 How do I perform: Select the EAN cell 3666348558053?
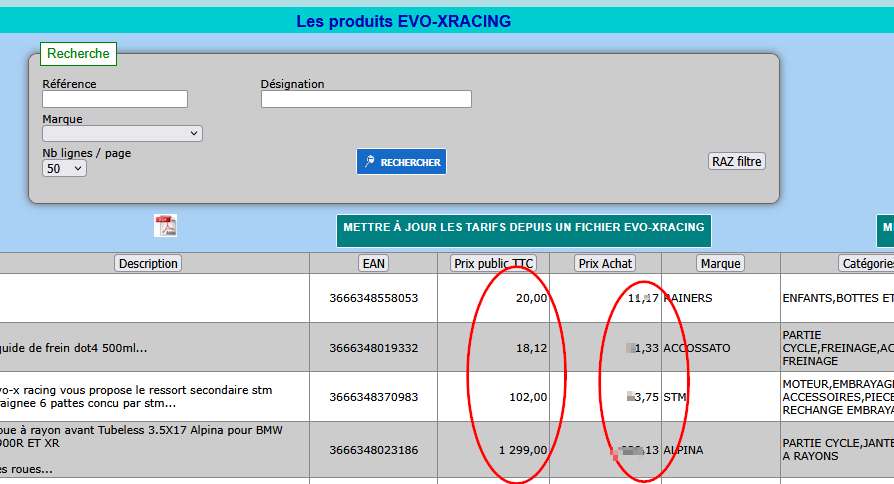point(373,298)
